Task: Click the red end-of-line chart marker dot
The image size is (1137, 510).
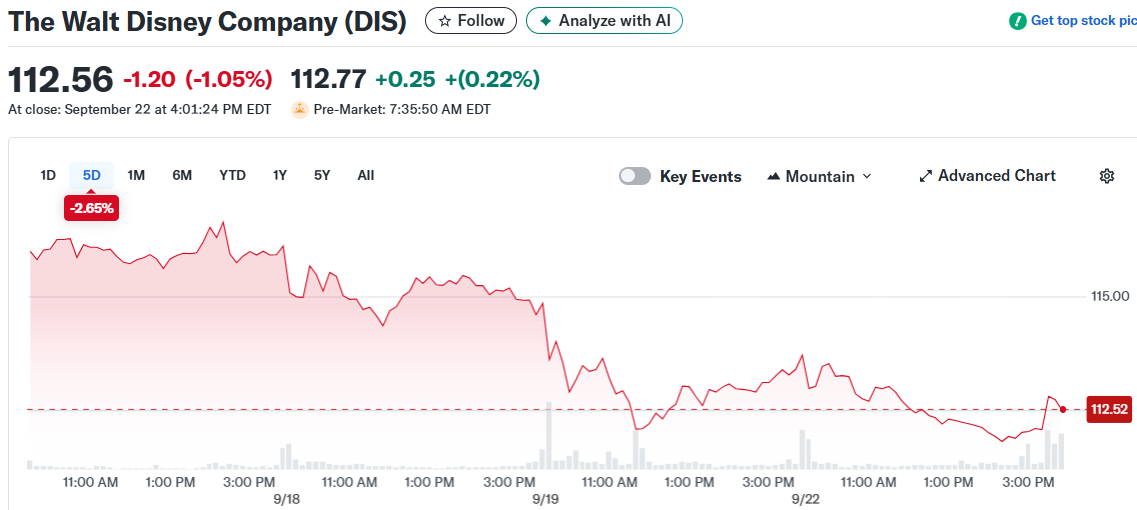Action: [1063, 410]
